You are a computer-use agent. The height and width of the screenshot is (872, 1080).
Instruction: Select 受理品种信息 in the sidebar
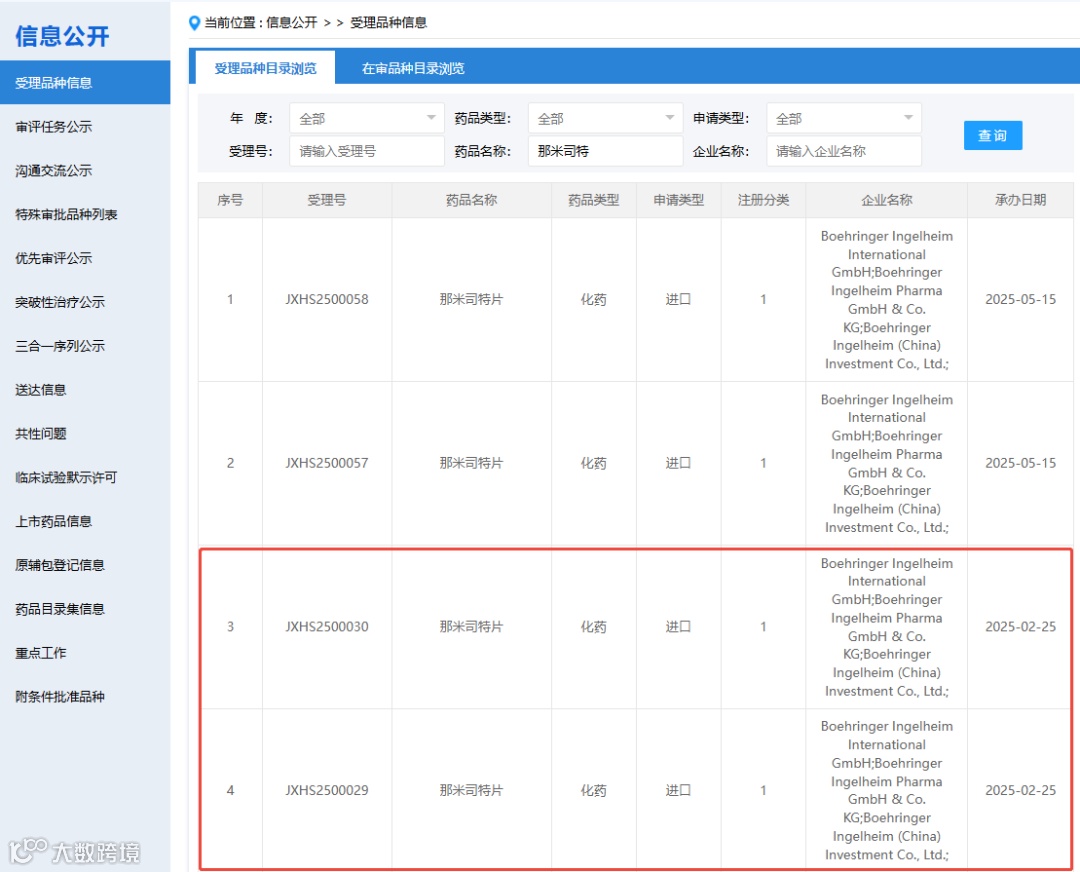85,83
